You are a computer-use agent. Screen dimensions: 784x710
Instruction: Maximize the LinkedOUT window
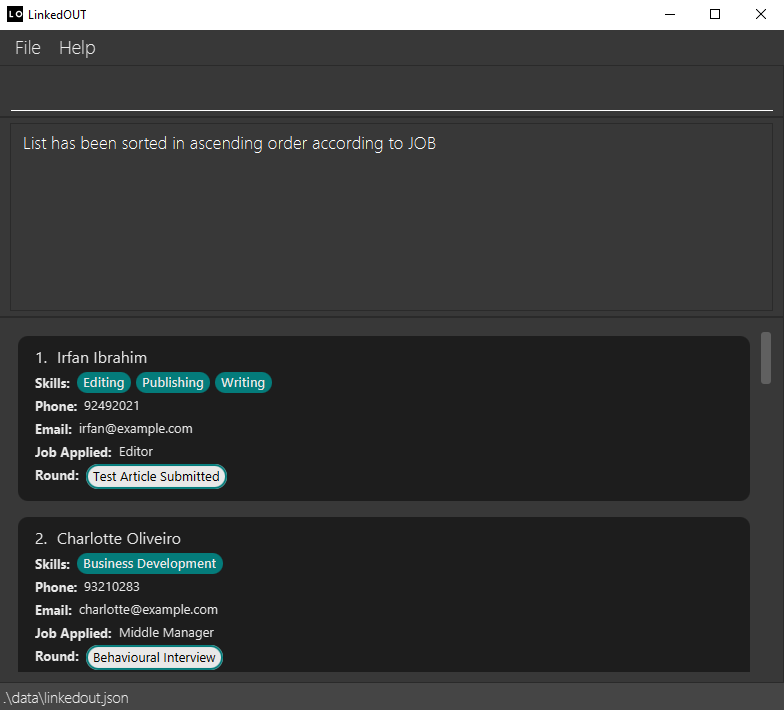click(x=715, y=14)
